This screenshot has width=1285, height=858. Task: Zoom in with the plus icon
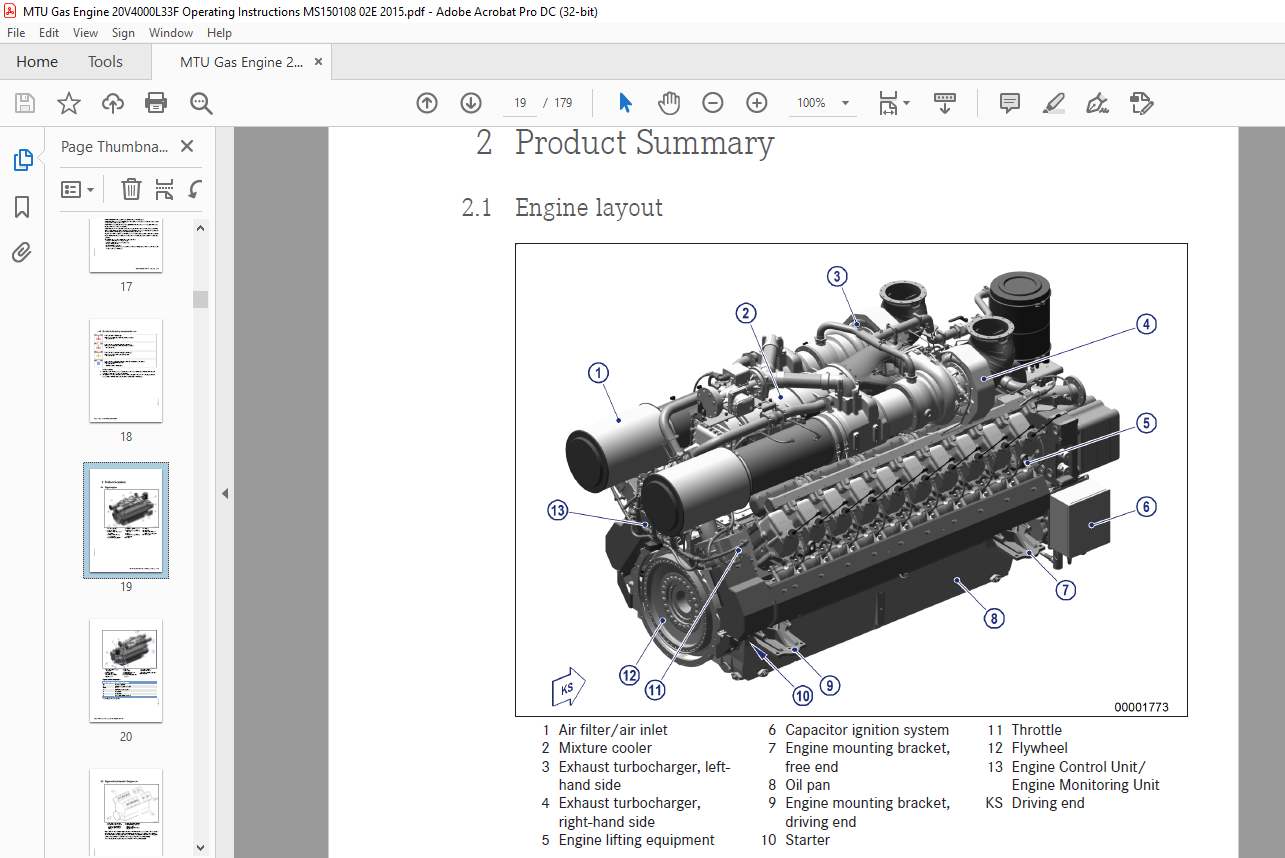pyautogui.click(x=757, y=103)
